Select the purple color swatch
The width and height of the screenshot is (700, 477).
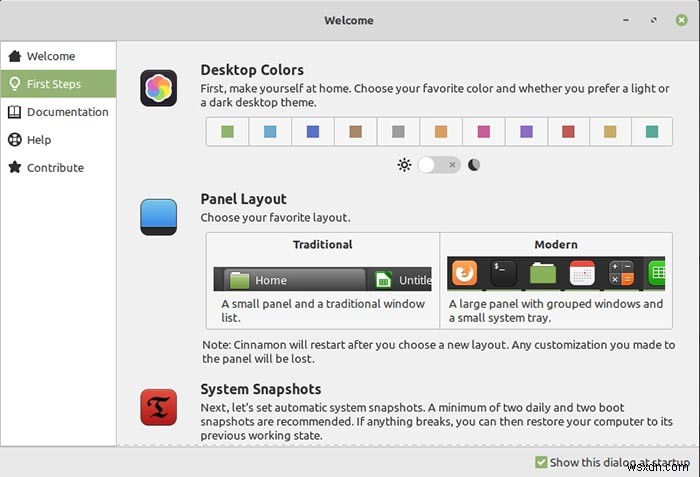(x=526, y=132)
